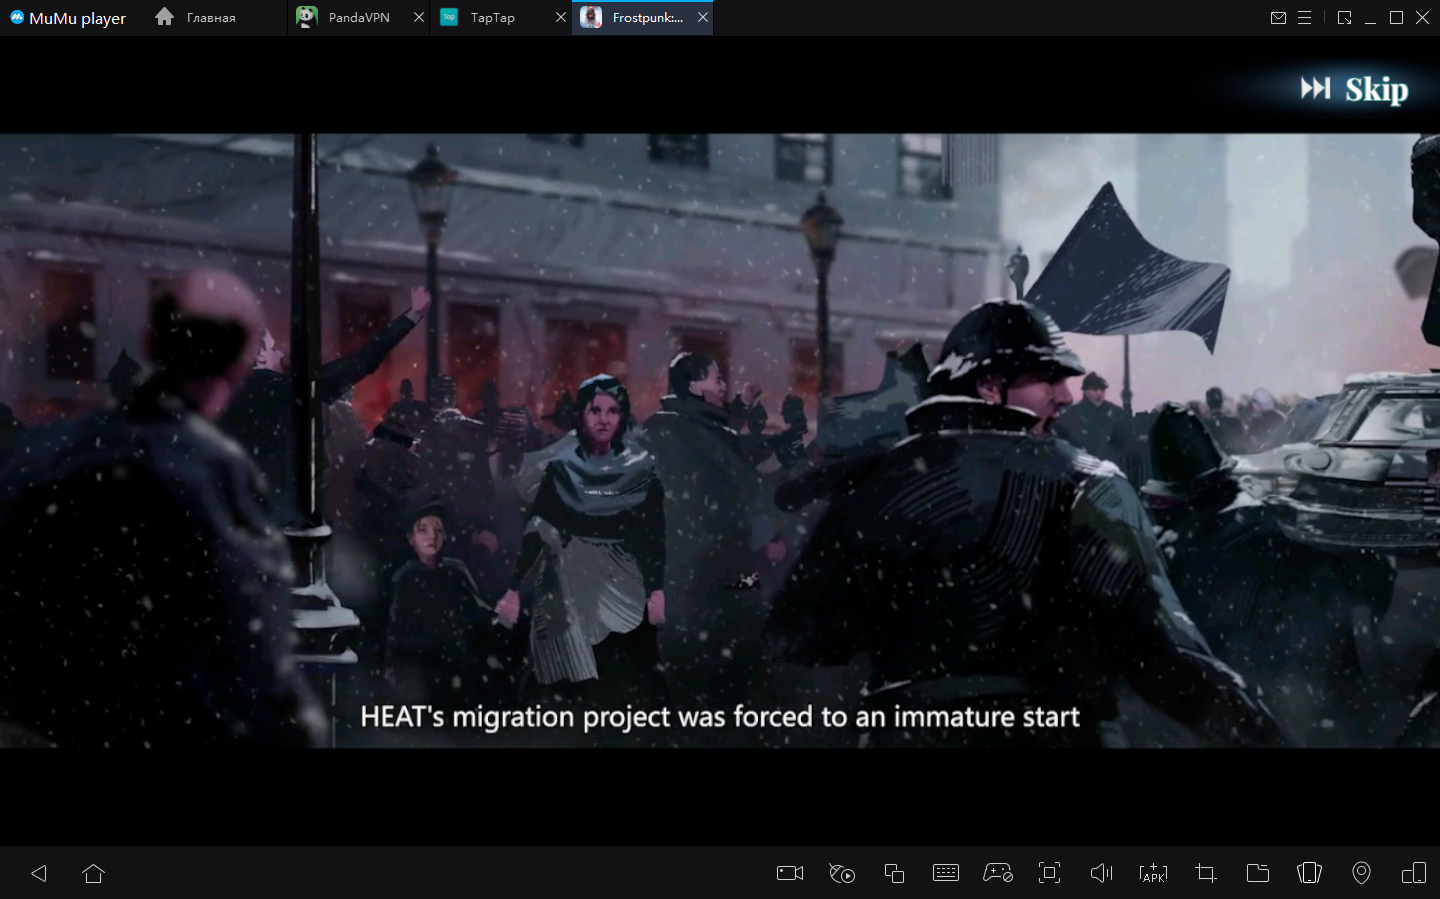Viewport: 1440px width, 899px height.
Task: Open virtual location settings
Action: 1361,873
